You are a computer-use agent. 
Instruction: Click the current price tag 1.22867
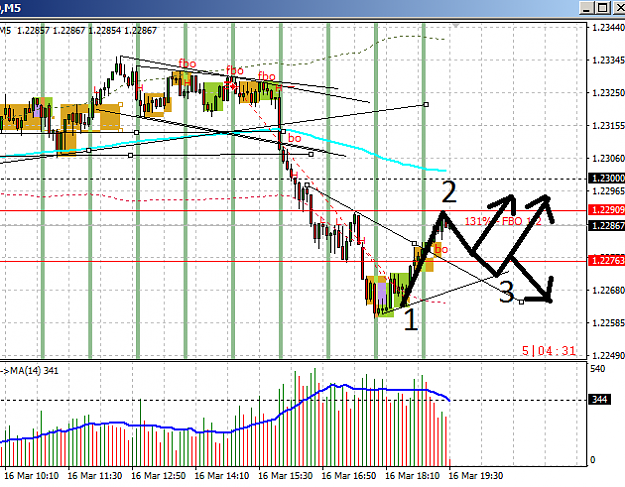click(607, 226)
